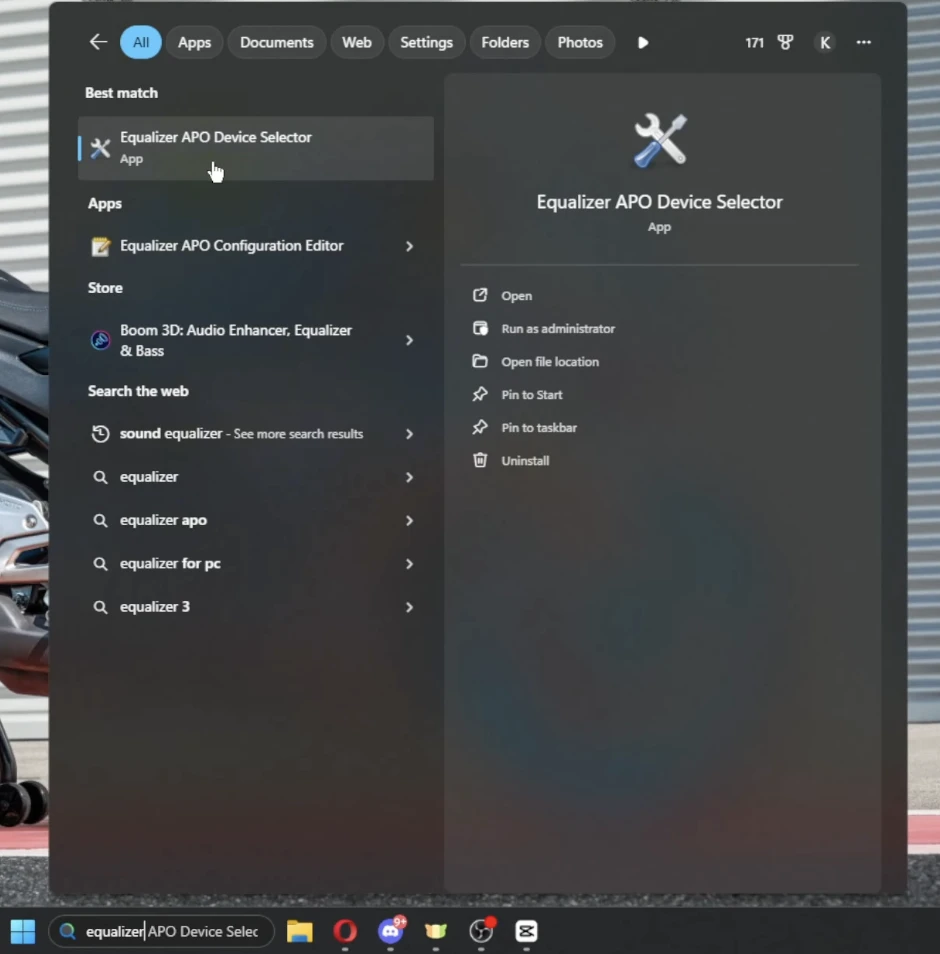Image resolution: width=940 pixels, height=954 pixels.
Task: Click search icon beside 'equalizer for pc'
Action: coord(100,564)
